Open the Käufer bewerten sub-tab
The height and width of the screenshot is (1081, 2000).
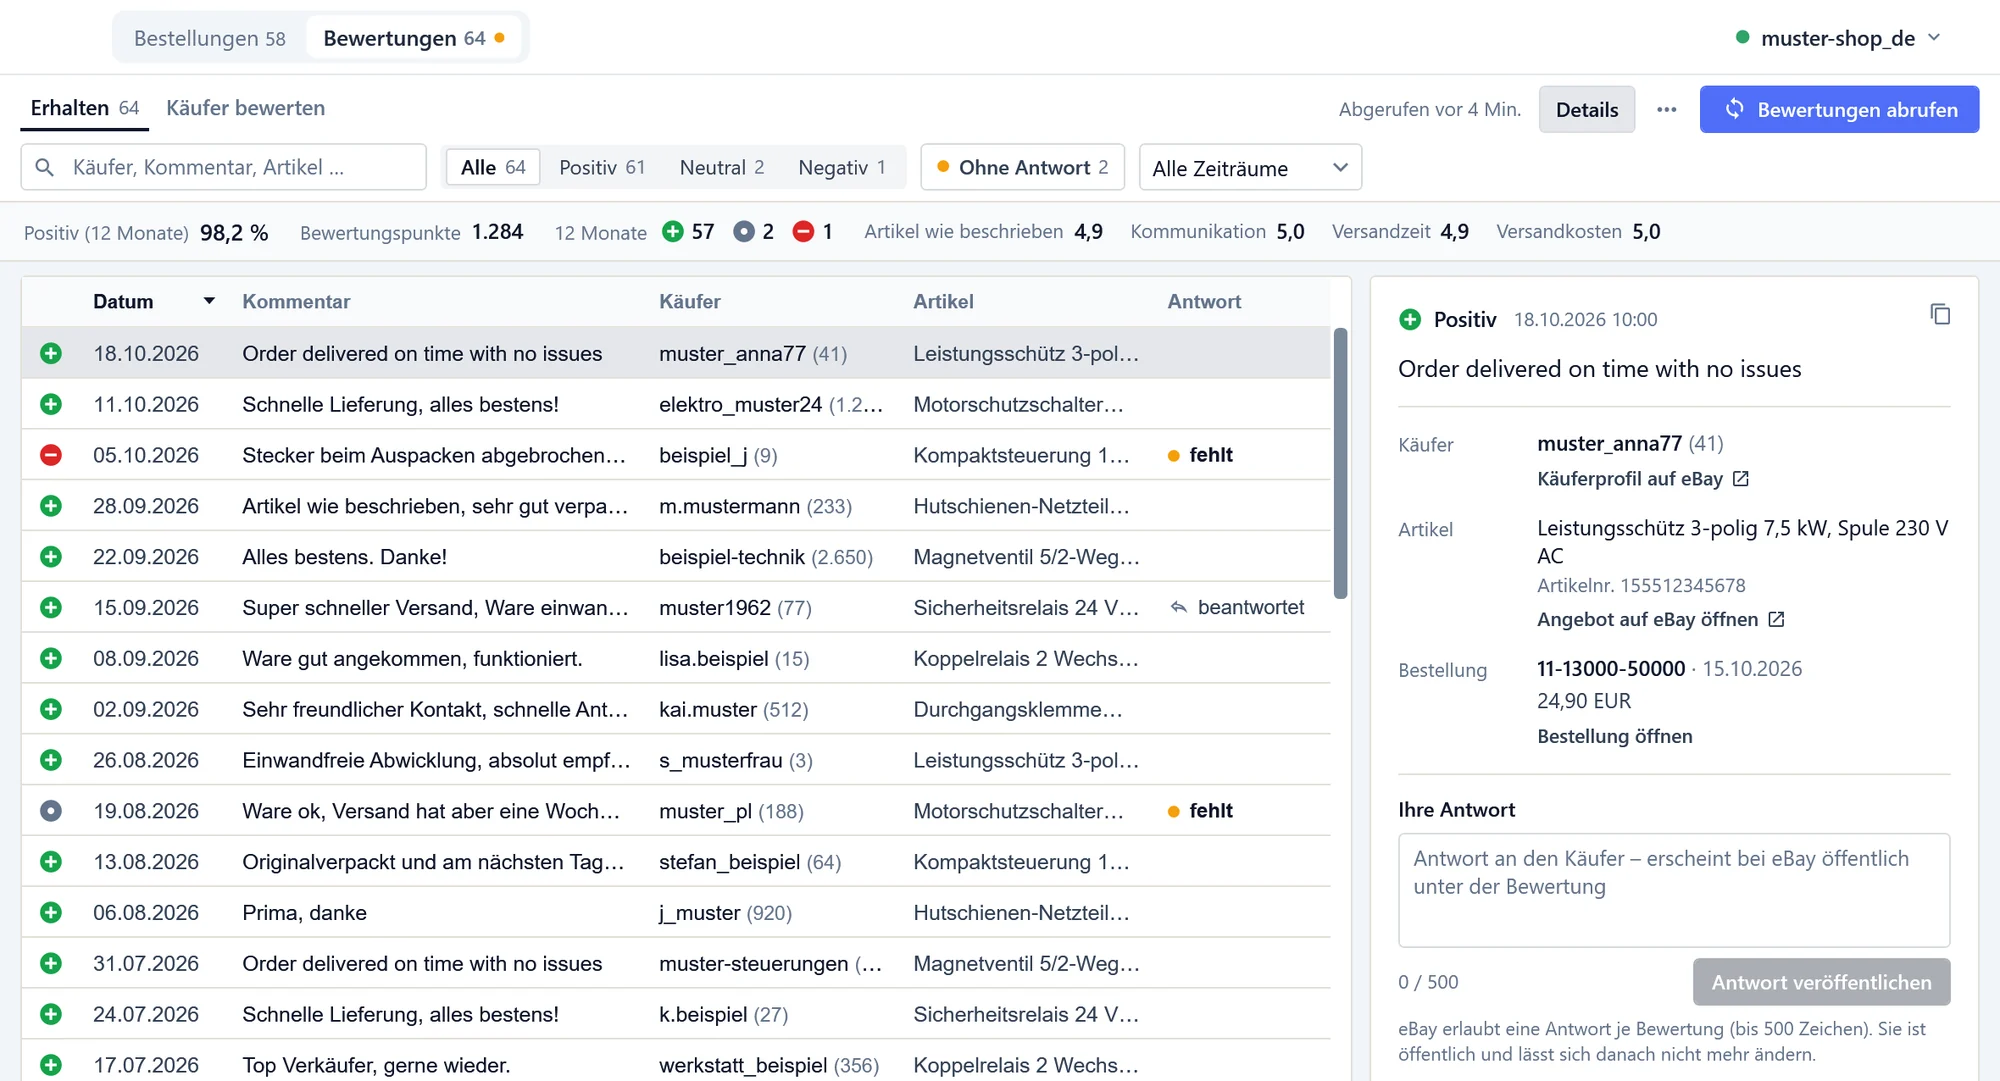click(246, 108)
